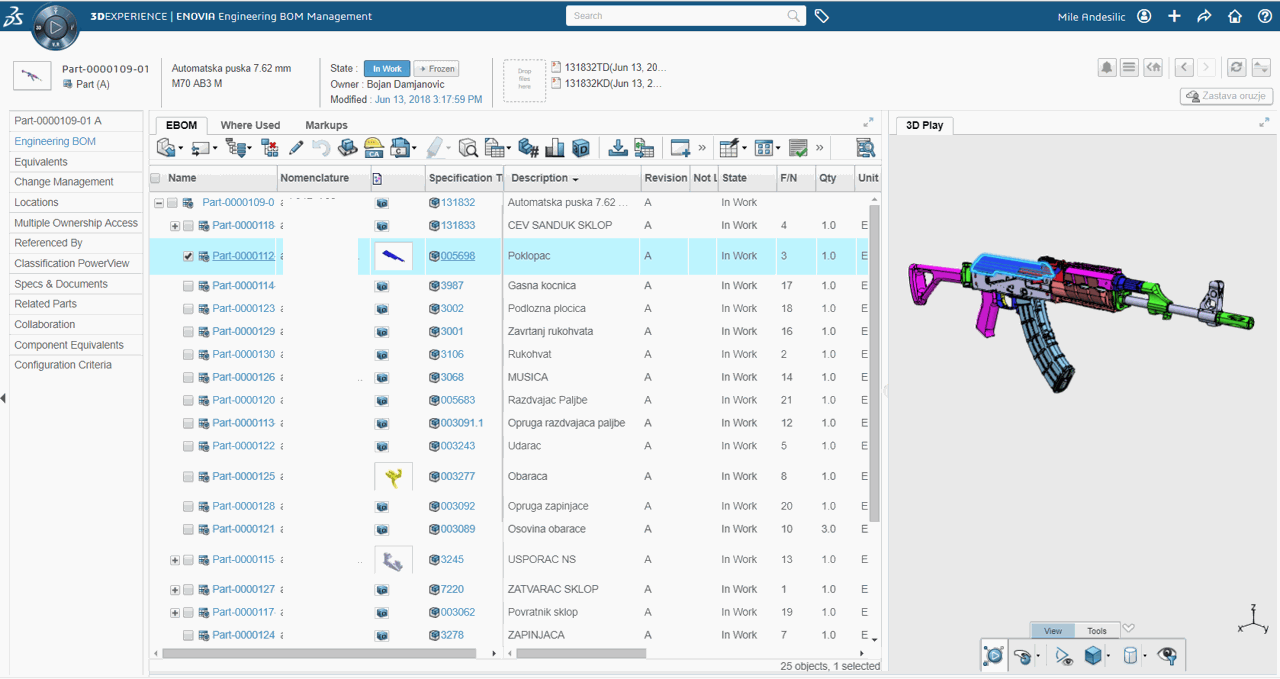1280x679 pixels.
Task: Click the eye filter icon in the 3D Play toolbar
Action: click(x=1166, y=655)
